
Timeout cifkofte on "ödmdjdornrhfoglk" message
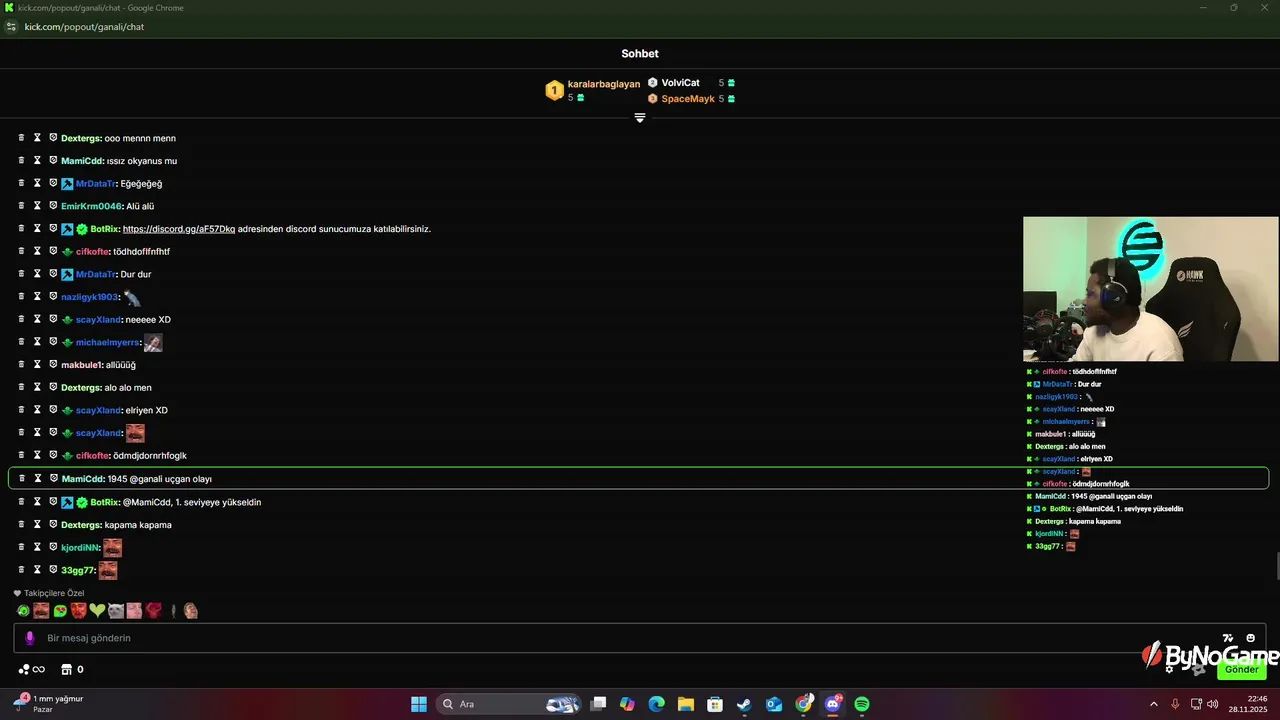coord(37,455)
